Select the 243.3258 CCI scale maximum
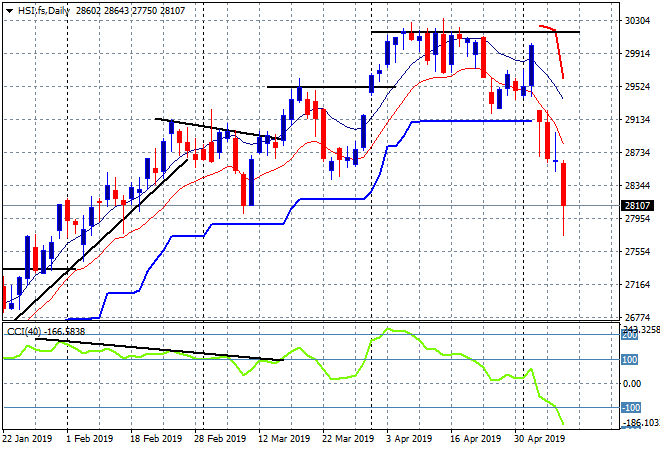This screenshot has width=660, height=450. (x=641, y=329)
